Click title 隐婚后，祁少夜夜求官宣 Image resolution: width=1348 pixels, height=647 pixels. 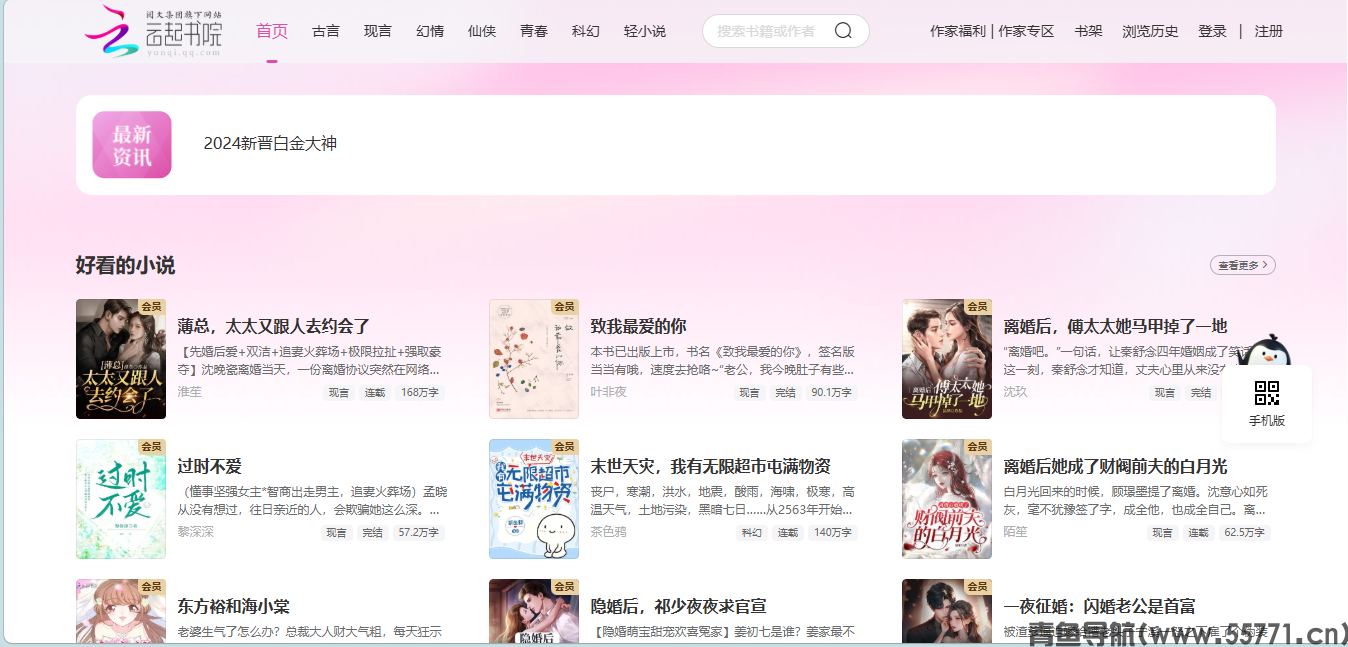coord(679,606)
